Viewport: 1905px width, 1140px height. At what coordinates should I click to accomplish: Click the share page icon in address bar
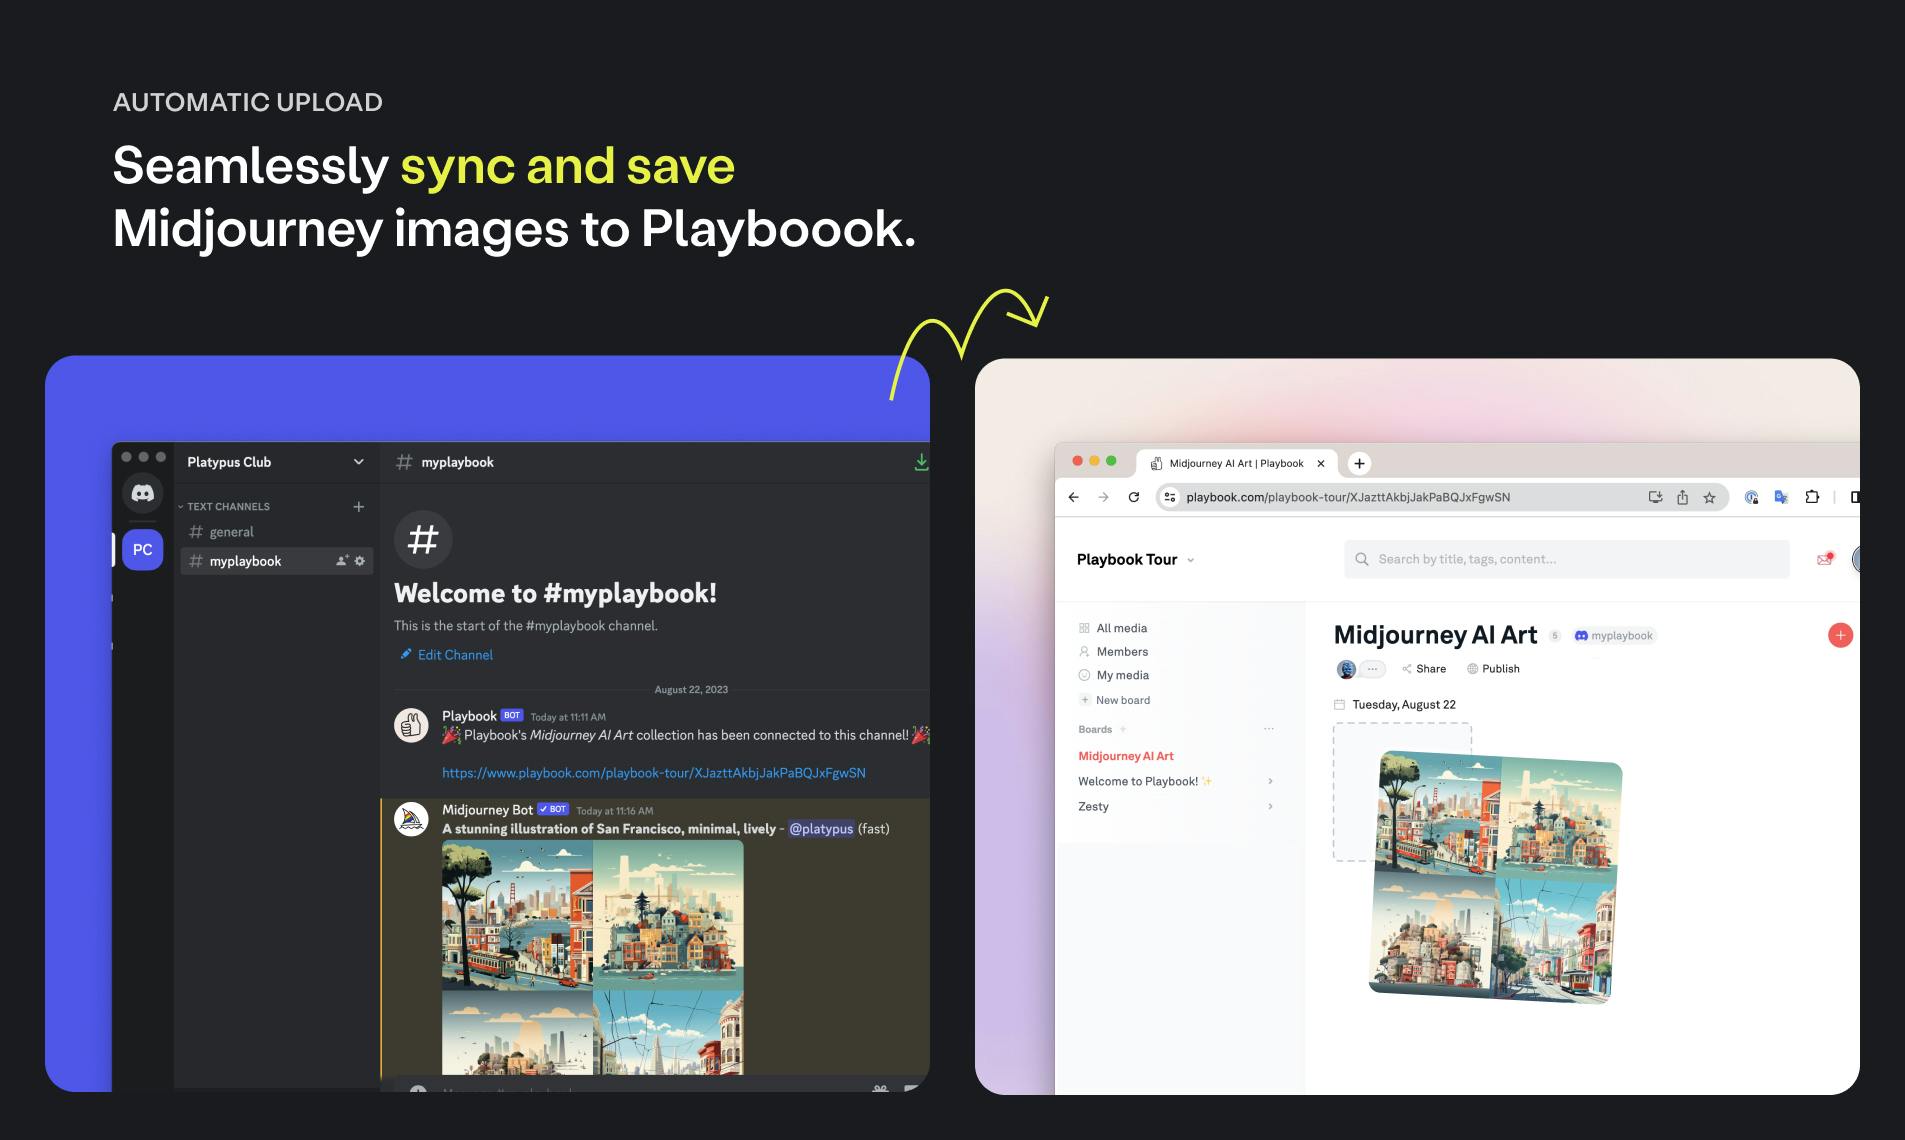tap(1682, 497)
